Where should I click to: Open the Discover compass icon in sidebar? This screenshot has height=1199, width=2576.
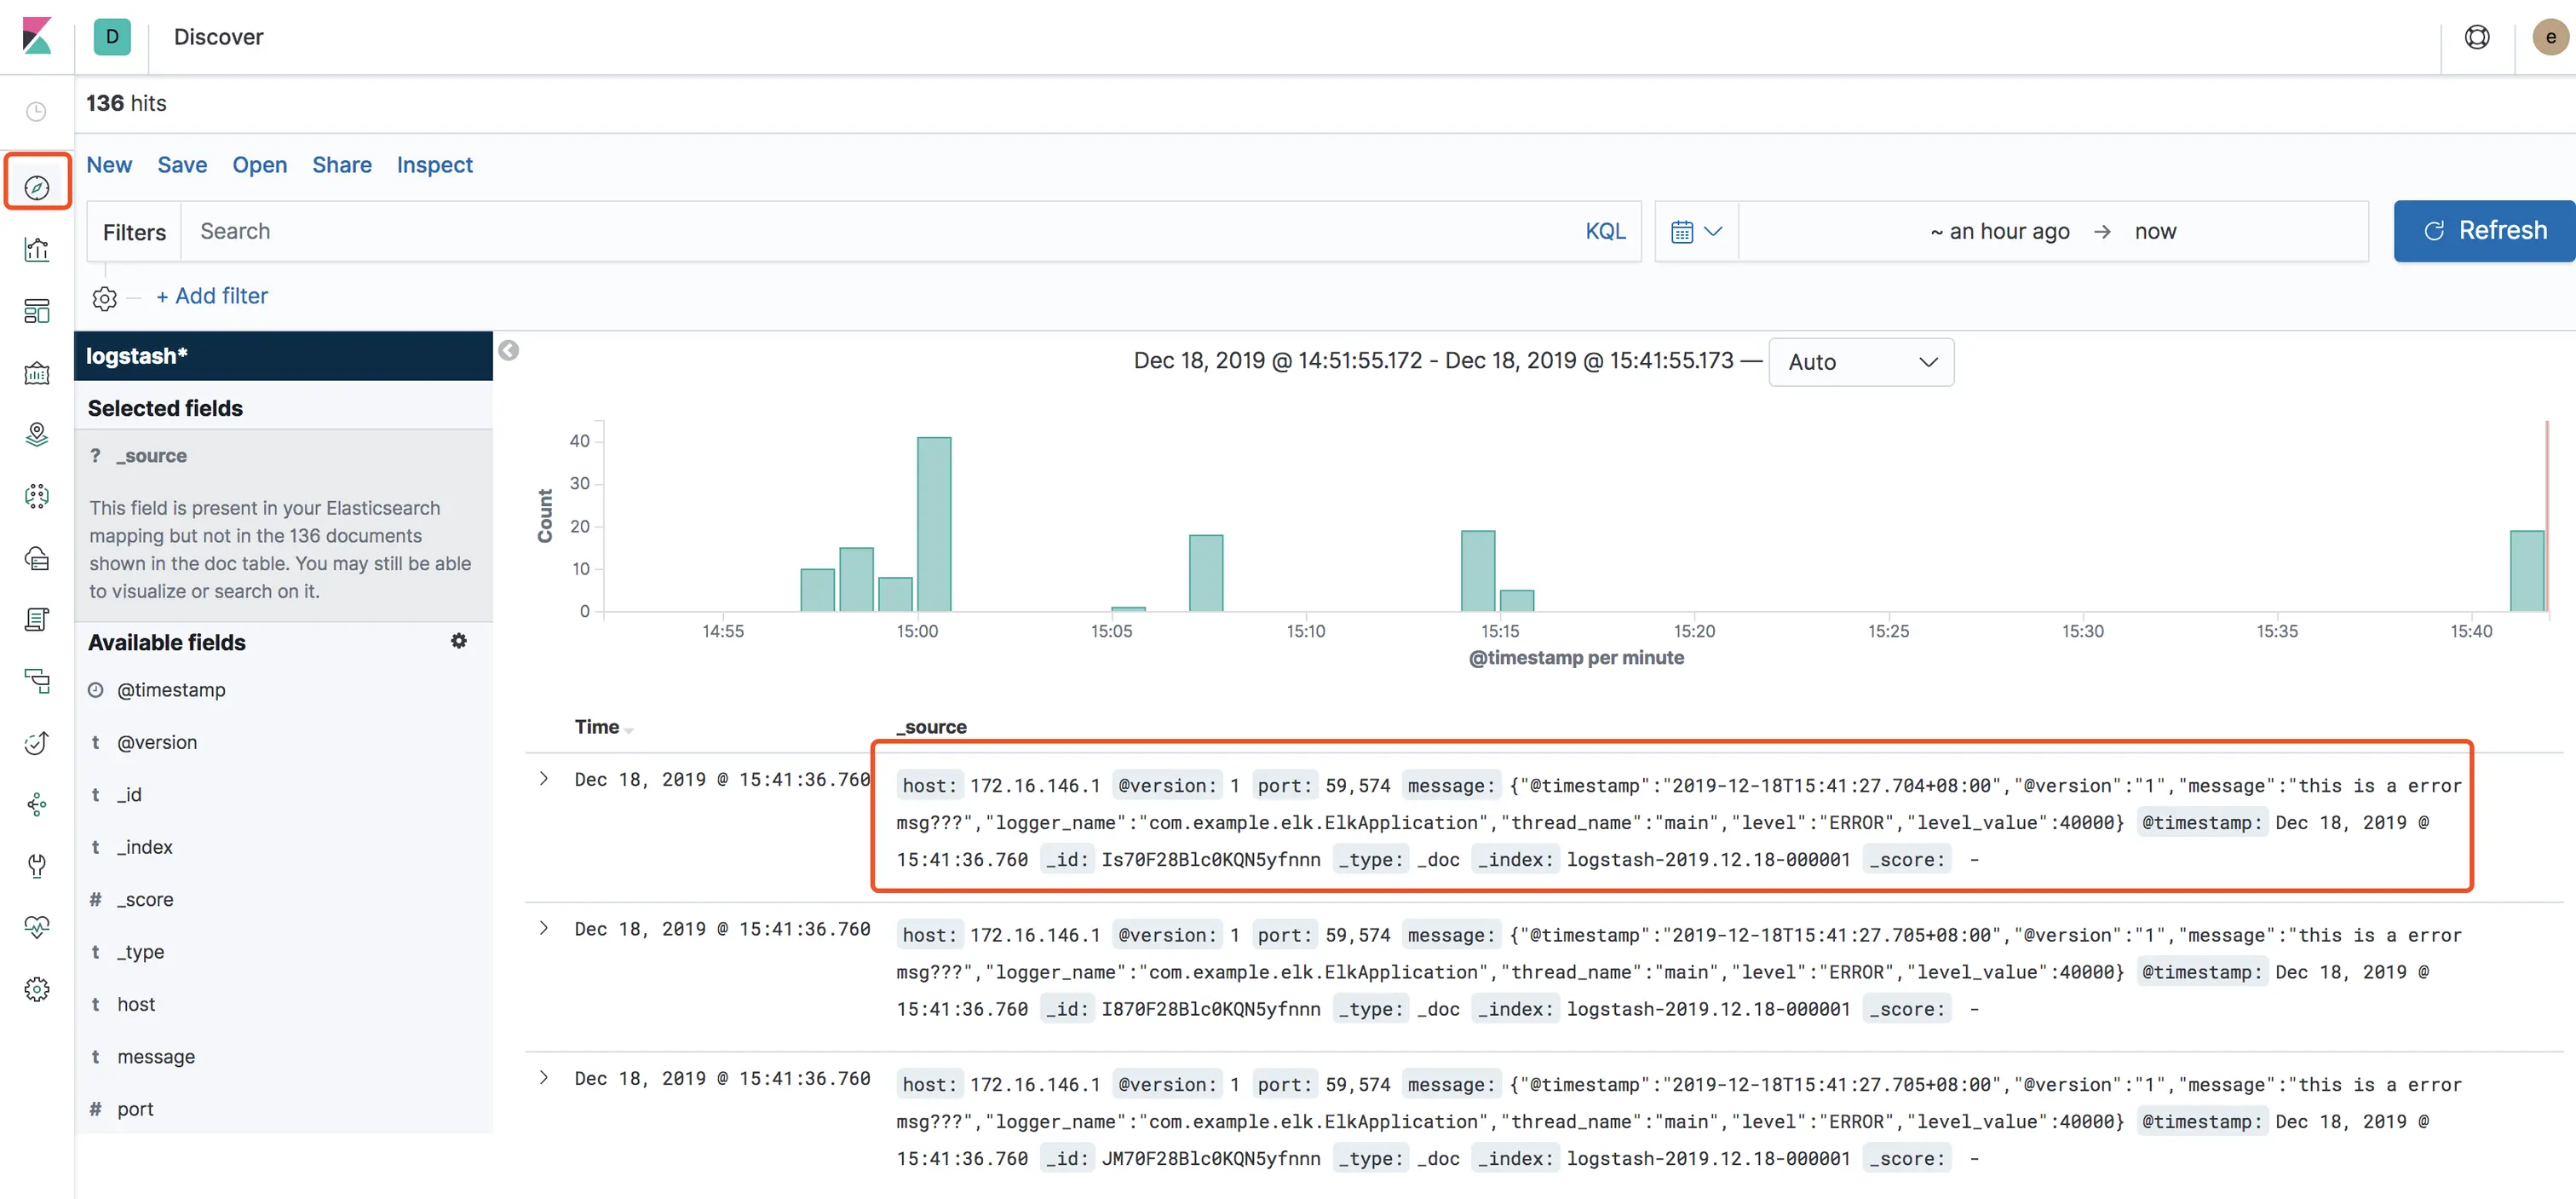[37, 187]
